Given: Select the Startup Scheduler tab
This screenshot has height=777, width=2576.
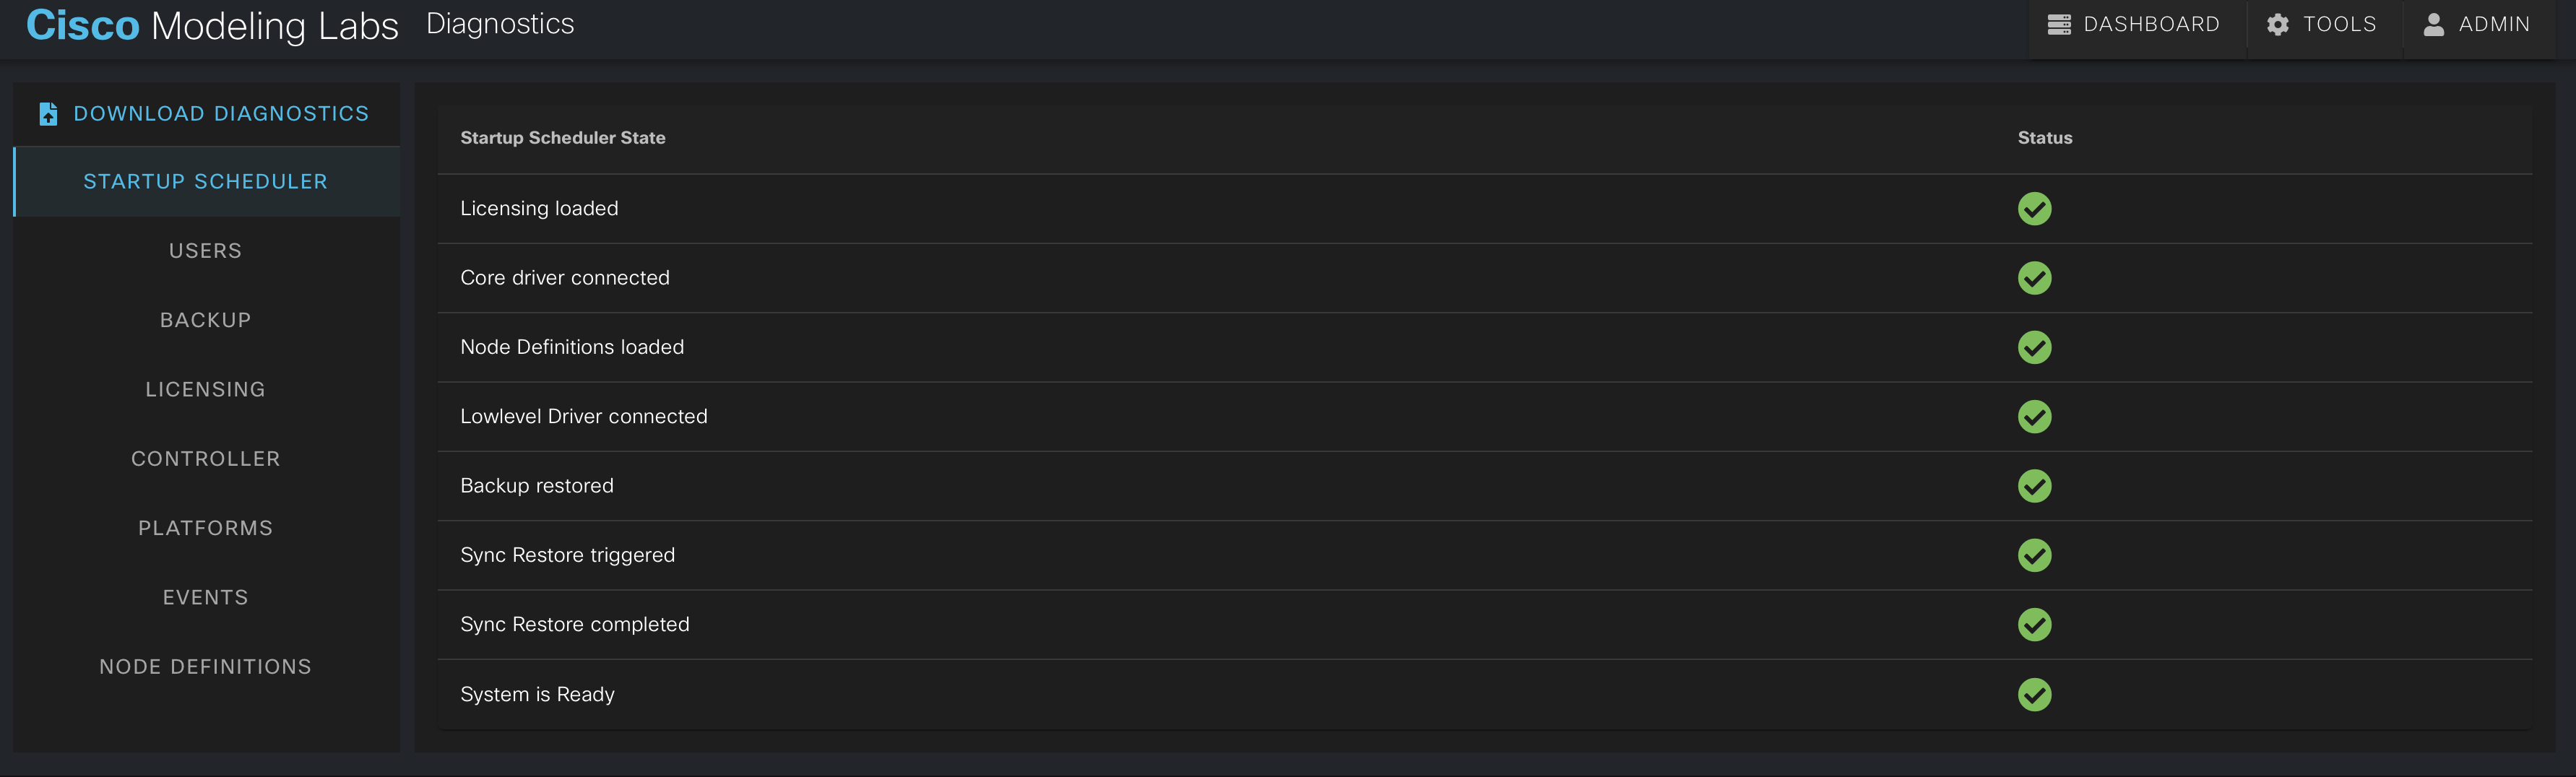Looking at the screenshot, I should [x=205, y=182].
